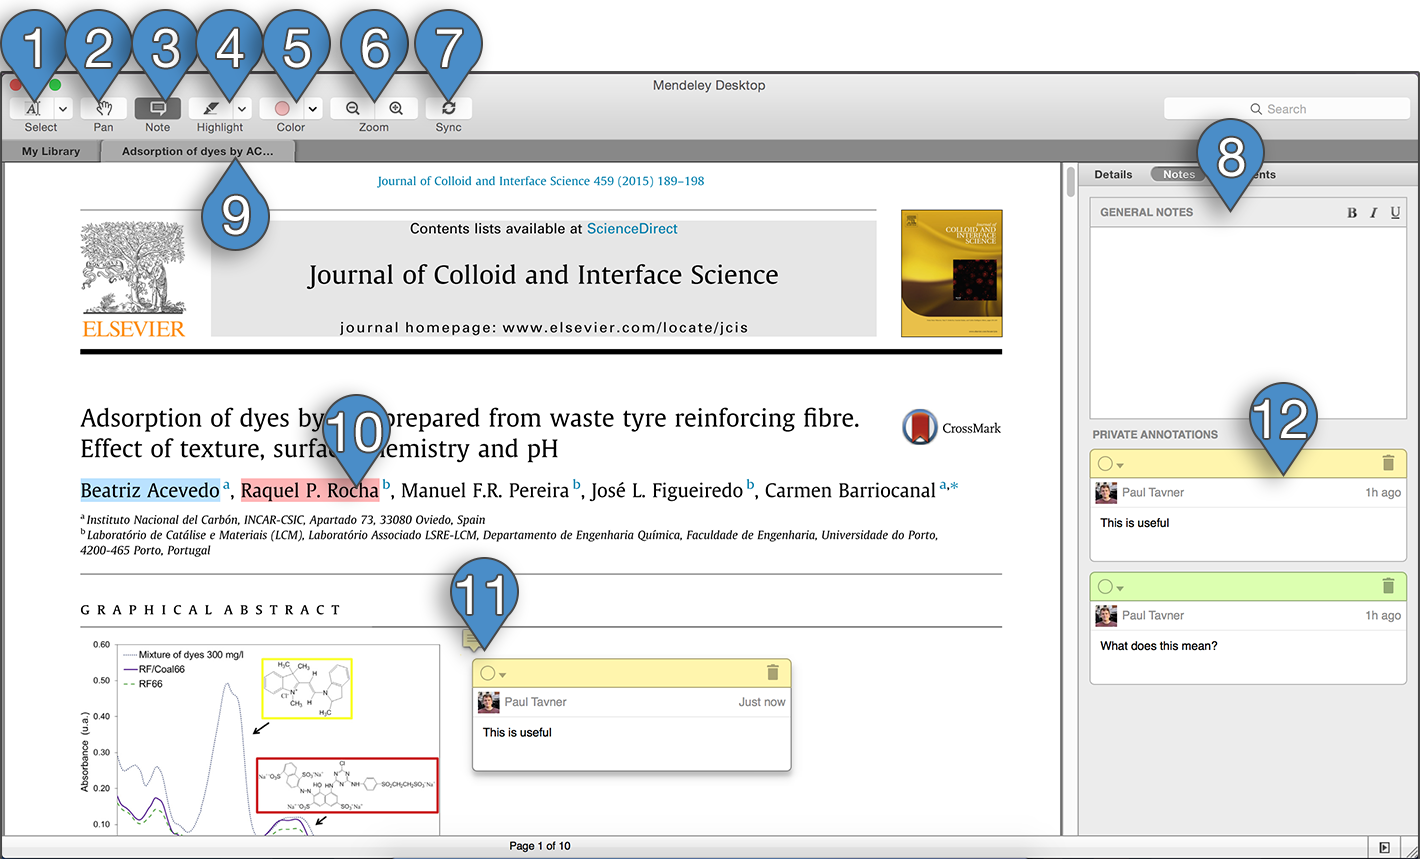Image resolution: width=1420 pixels, height=859 pixels.
Task: Expand the Highlight tool dropdown arrow
Action: coord(242,109)
